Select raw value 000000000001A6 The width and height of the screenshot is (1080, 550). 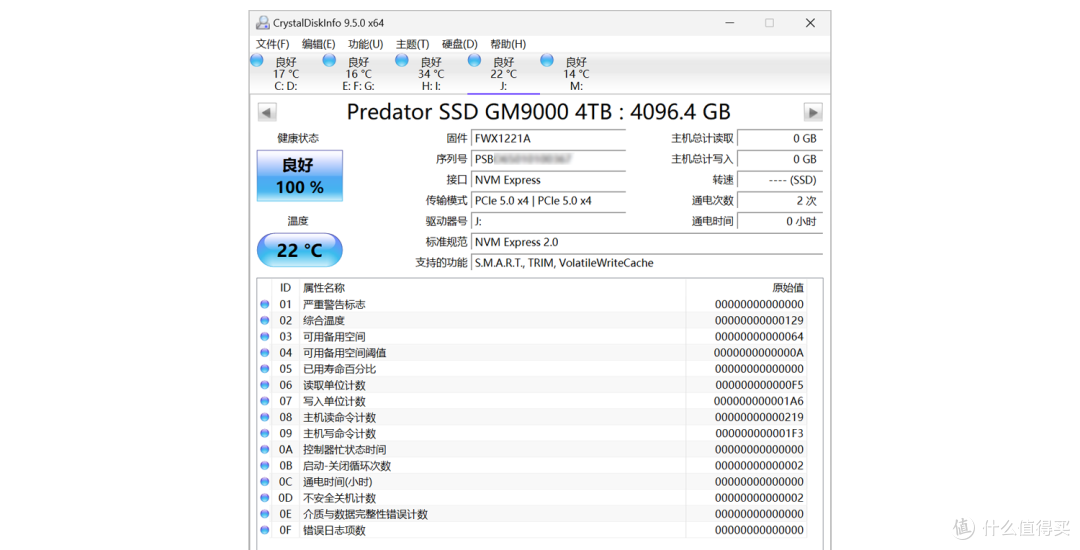759,401
